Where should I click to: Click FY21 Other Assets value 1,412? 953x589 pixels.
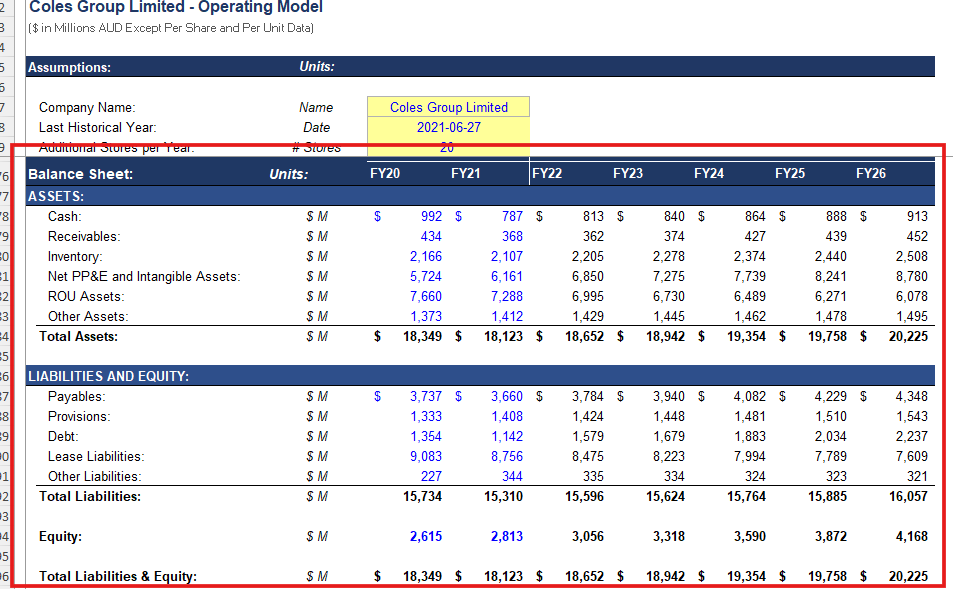pyautogui.click(x=507, y=317)
